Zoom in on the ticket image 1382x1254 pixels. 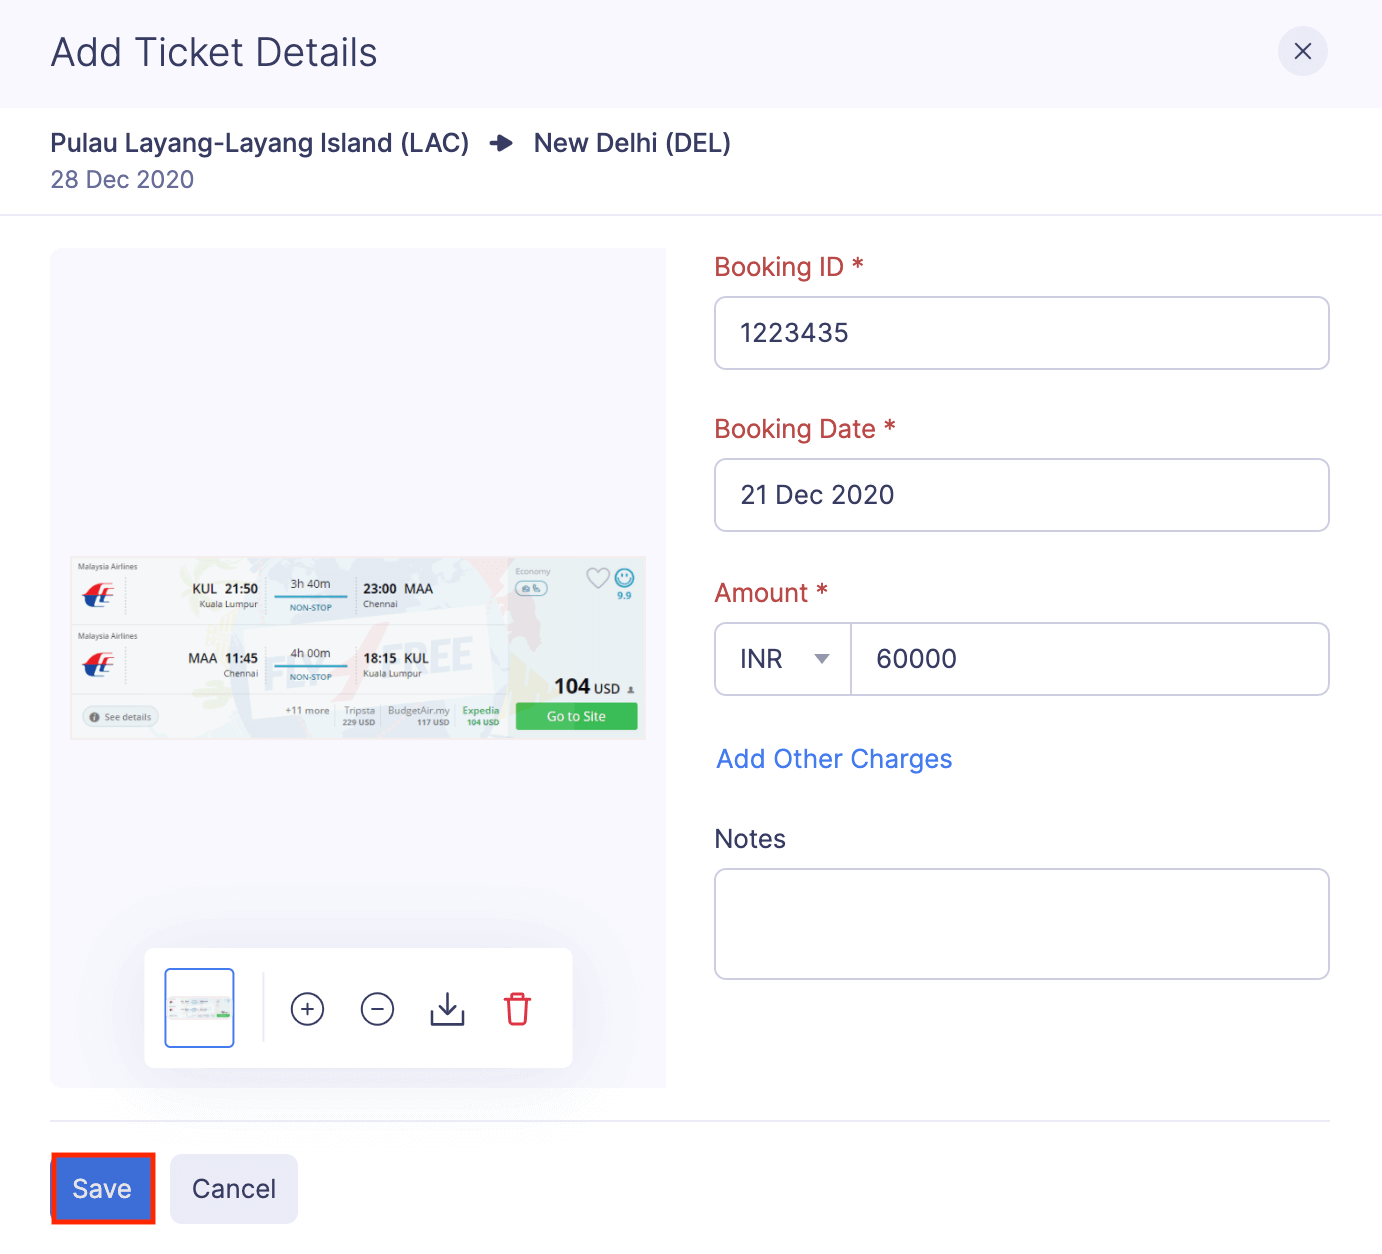pyautogui.click(x=307, y=1009)
